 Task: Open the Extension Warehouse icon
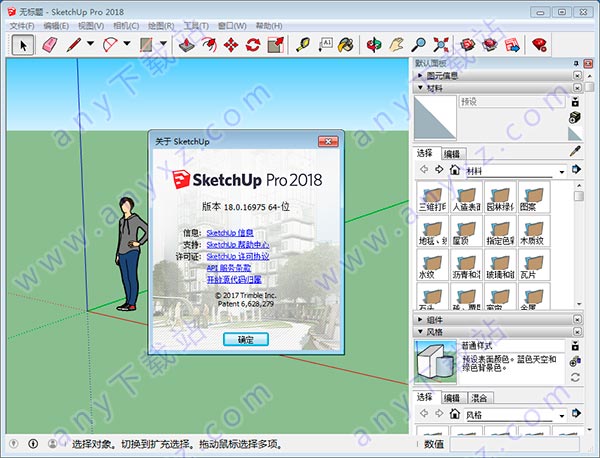(x=490, y=45)
